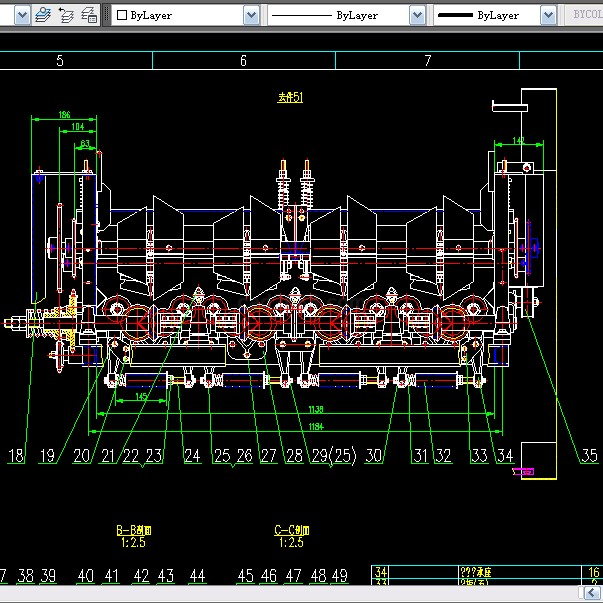Image resolution: width=603 pixels, height=603 pixels.
Task: Select the yellow title text above the drawing
Action: click(290, 98)
